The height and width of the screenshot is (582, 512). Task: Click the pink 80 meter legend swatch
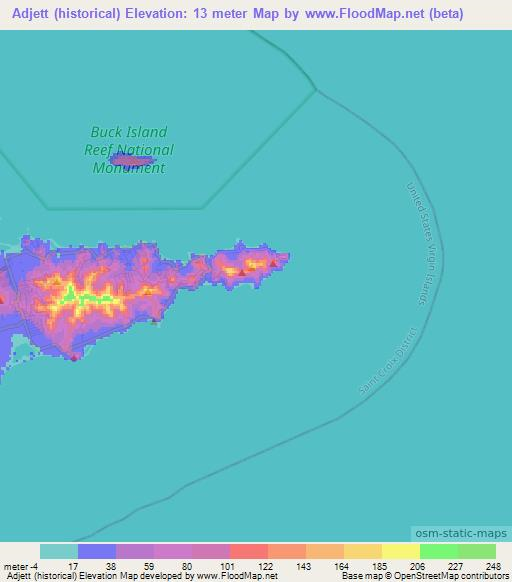[211, 551]
